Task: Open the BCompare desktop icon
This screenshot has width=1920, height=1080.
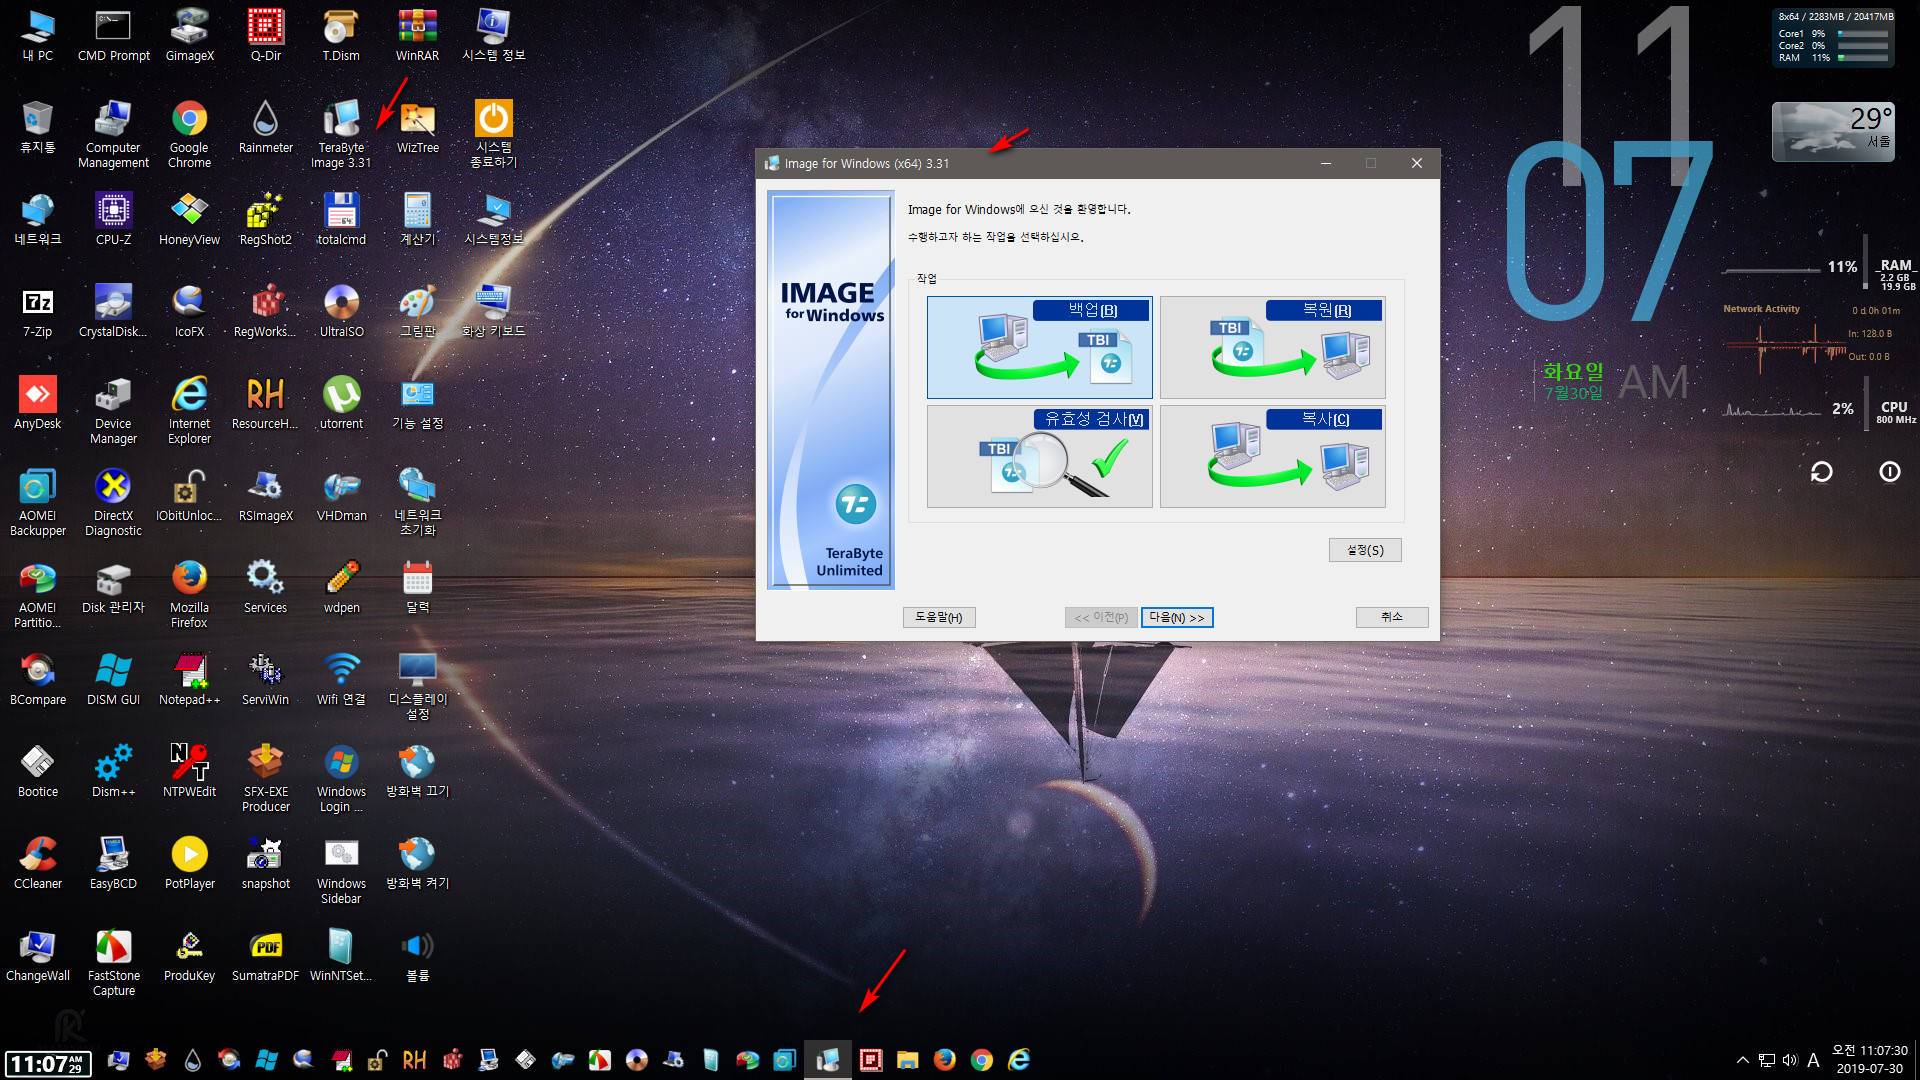Action: (37, 679)
